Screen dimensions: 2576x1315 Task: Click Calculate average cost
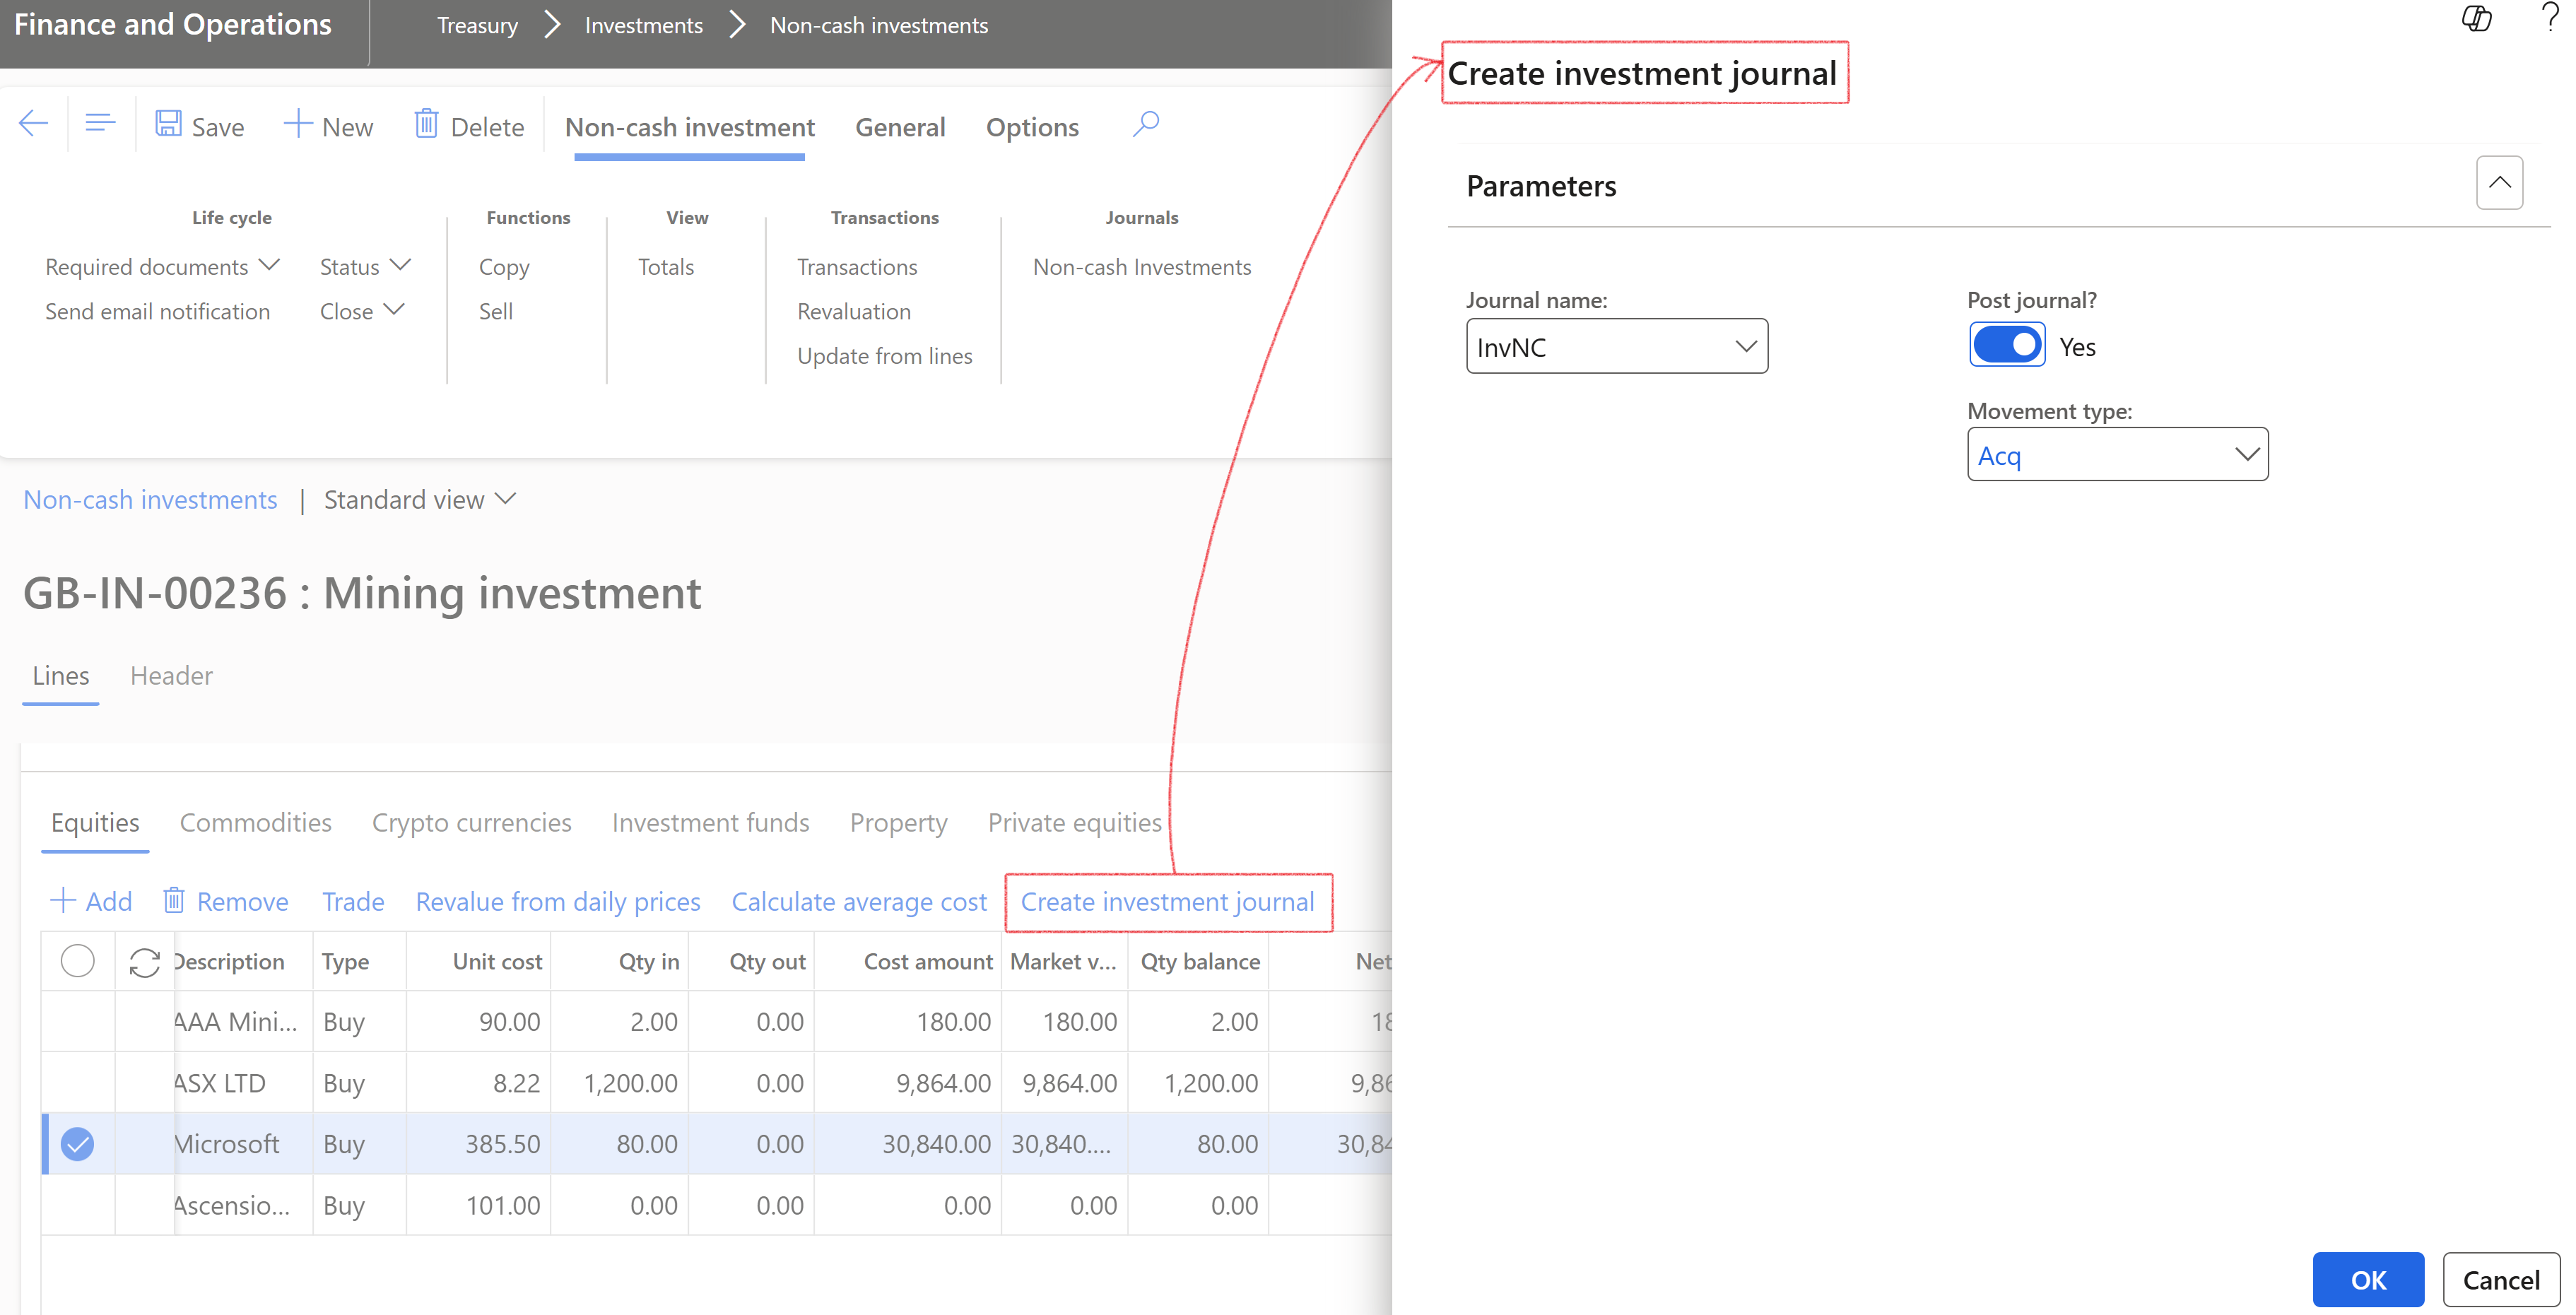pyautogui.click(x=859, y=902)
